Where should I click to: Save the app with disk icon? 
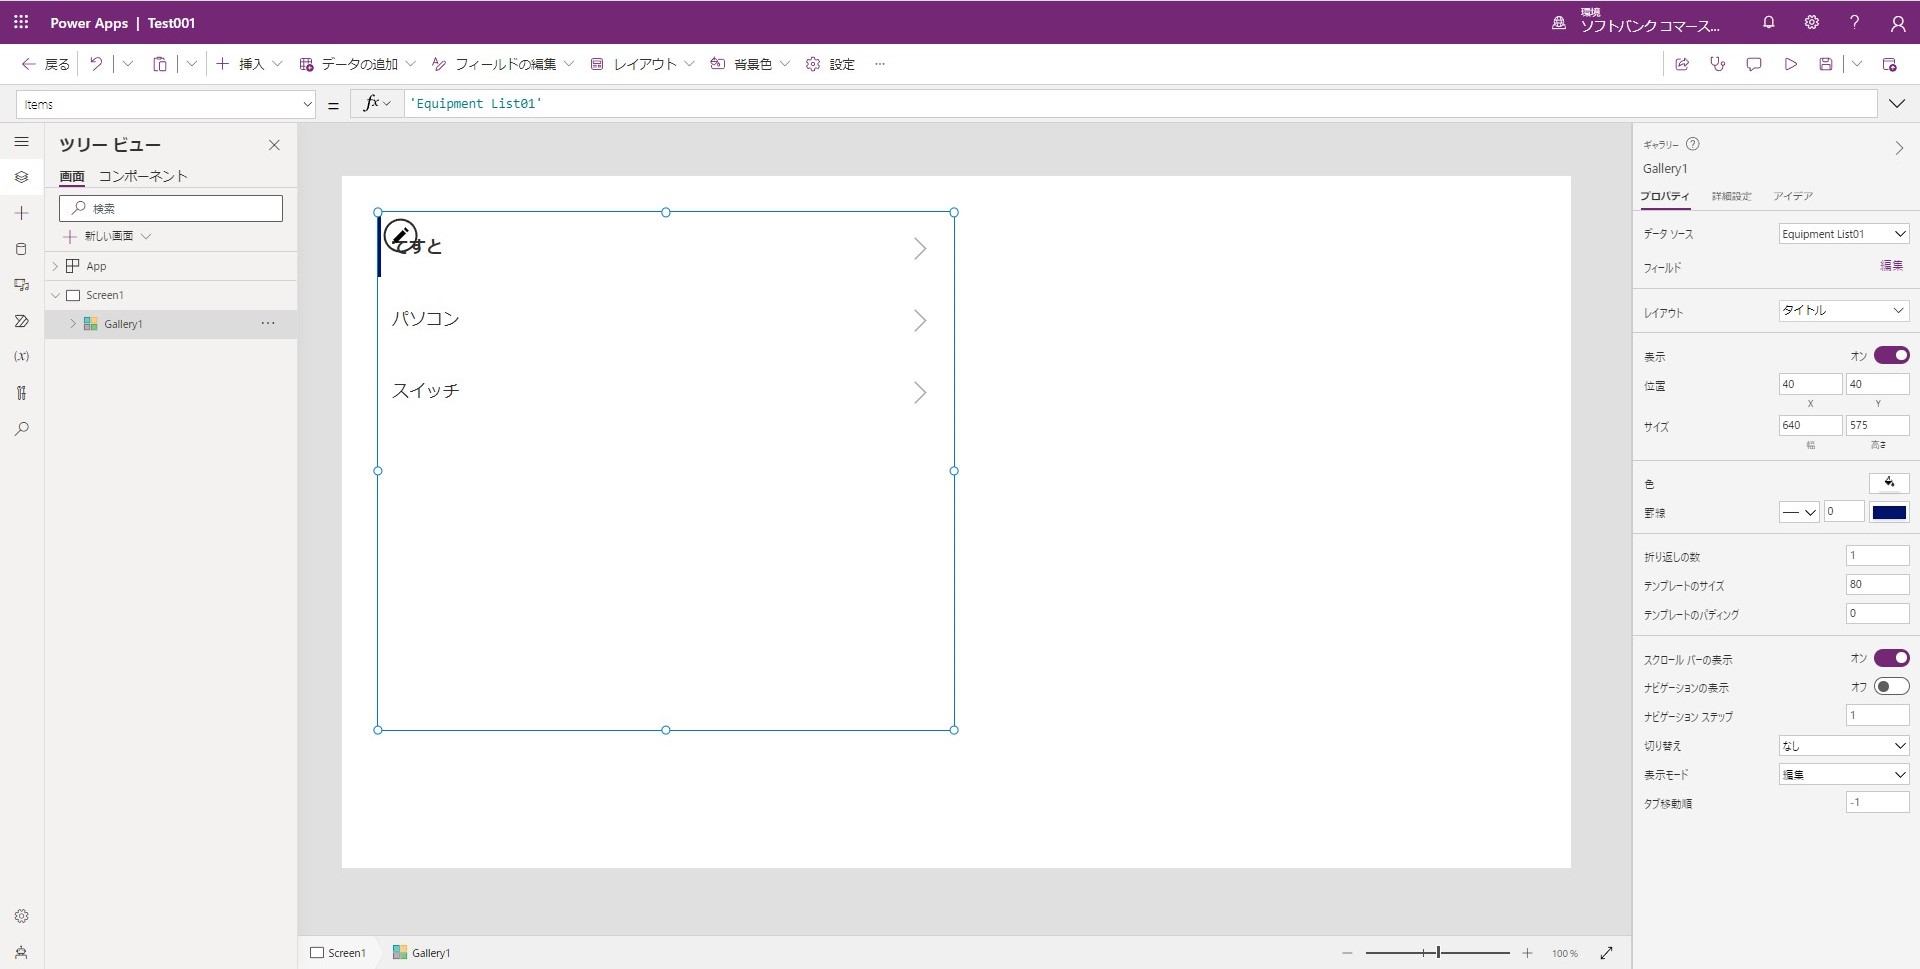tap(1825, 64)
